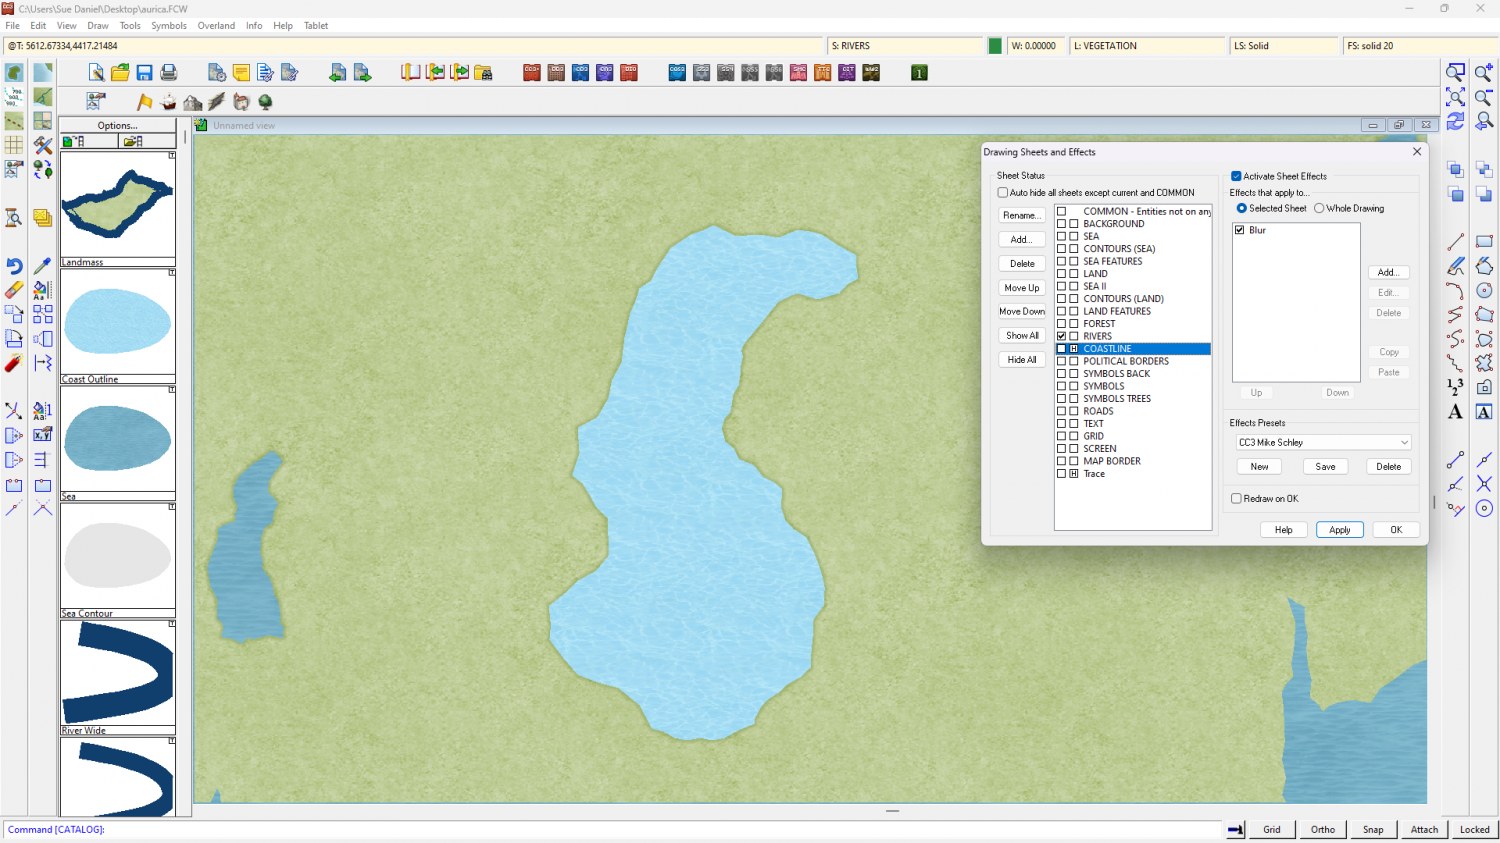Click the Rename sheet button
This screenshot has width=1500, height=843.
click(x=1022, y=215)
